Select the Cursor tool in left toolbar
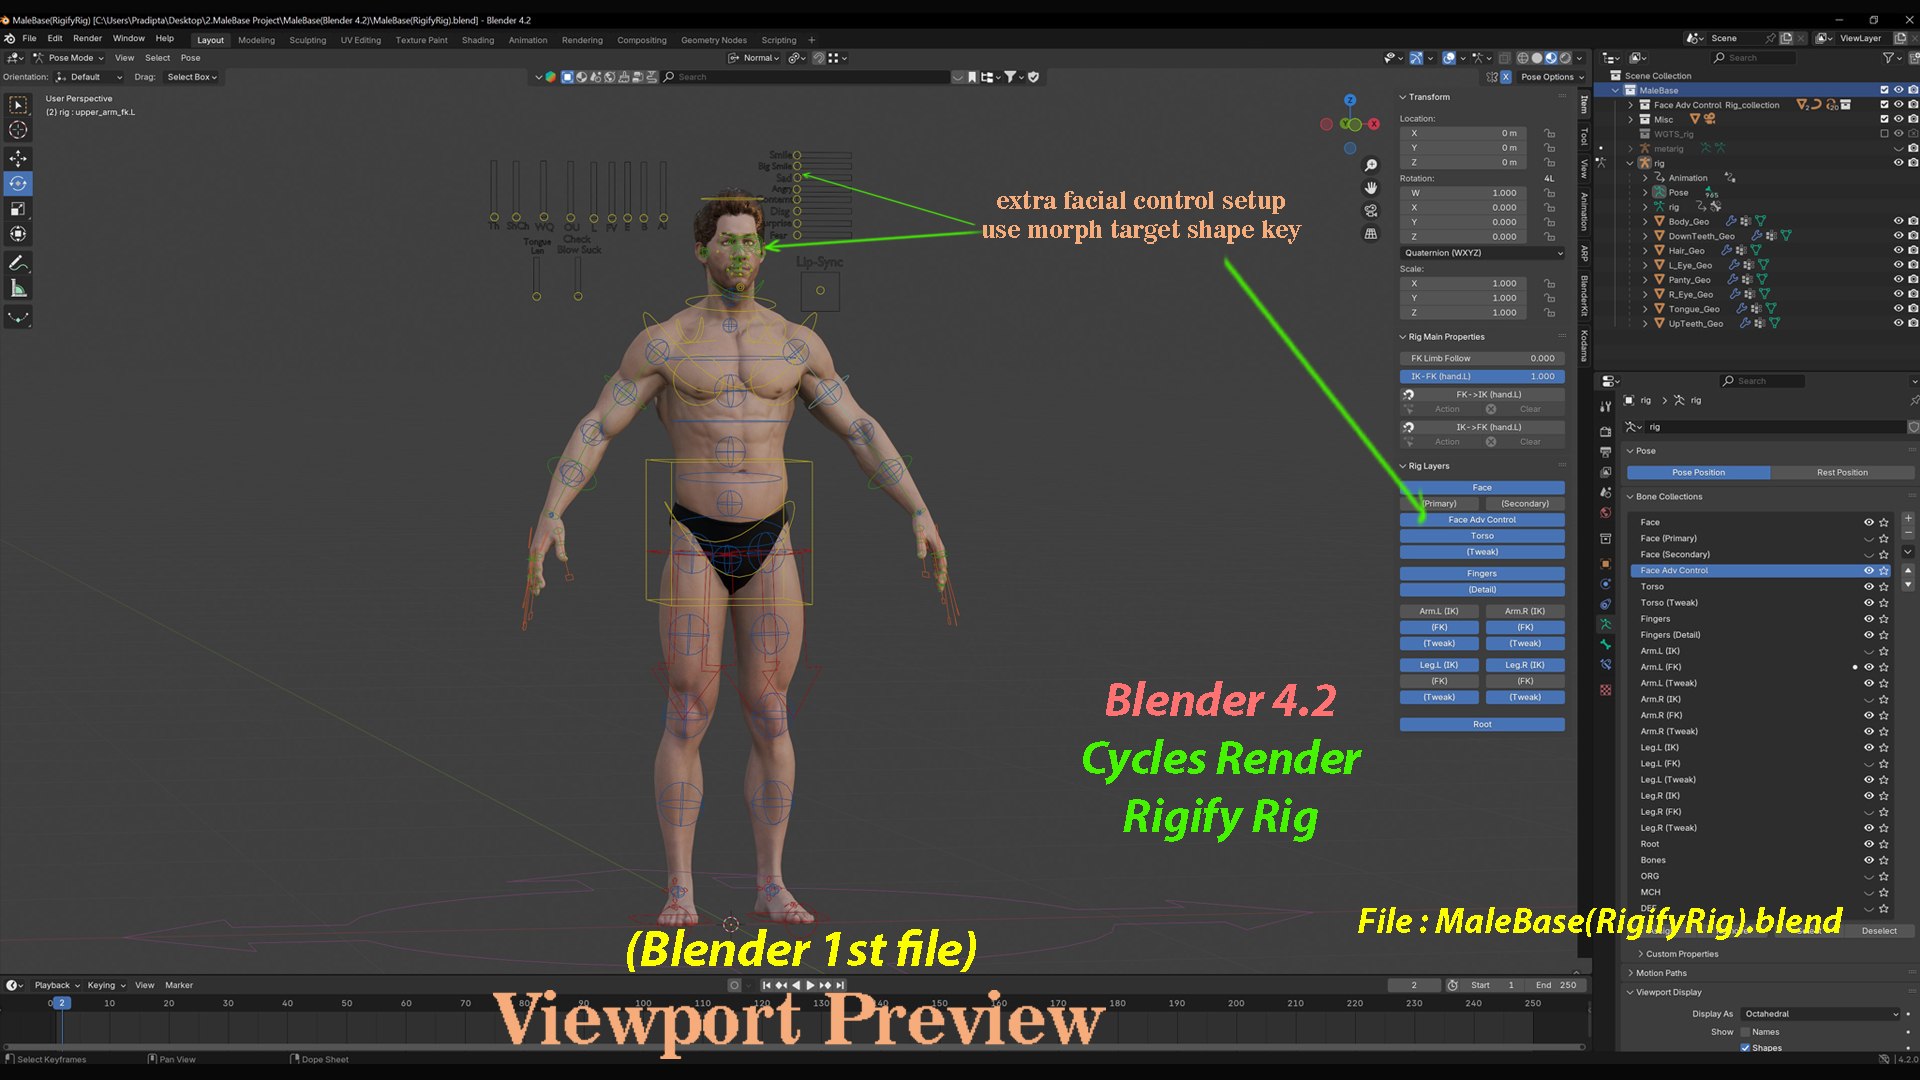Image resolution: width=1920 pixels, height=1080 pixels. (x=18, y=130)
